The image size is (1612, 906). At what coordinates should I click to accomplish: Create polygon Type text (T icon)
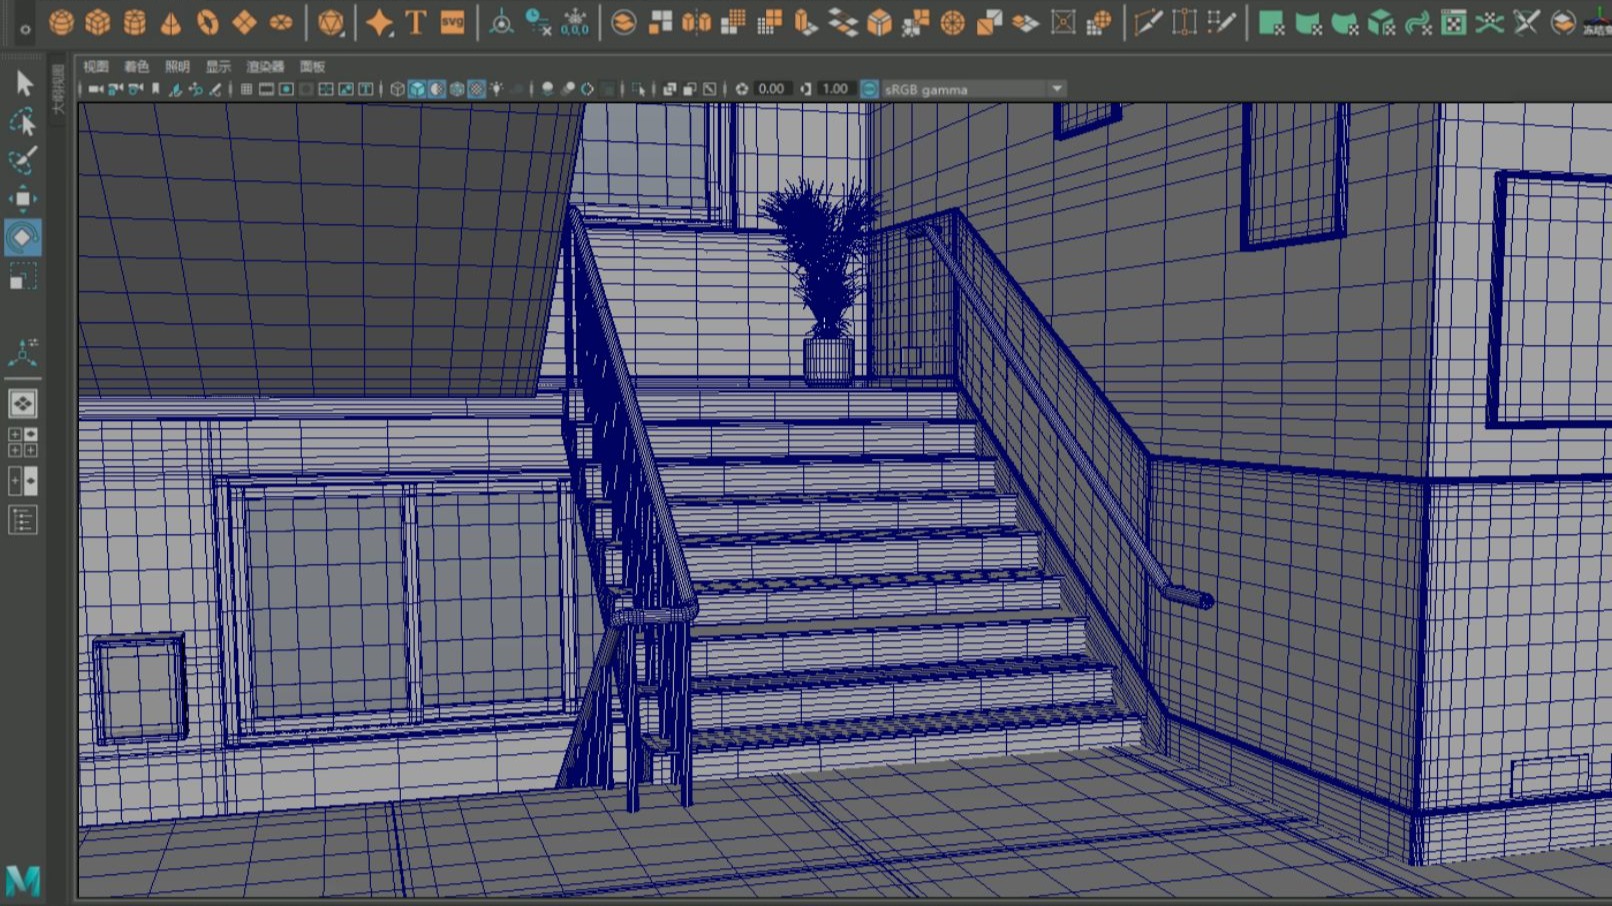416,22
